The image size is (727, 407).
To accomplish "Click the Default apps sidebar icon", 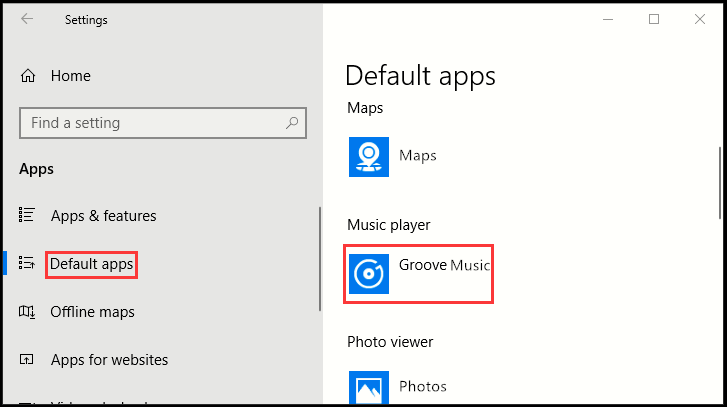I will (x=26, y=263).
